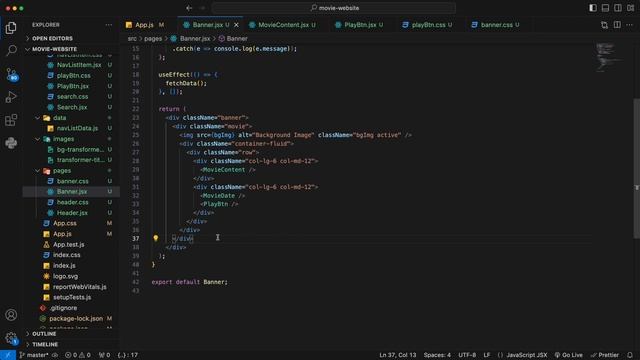Viewport: 640px width, 360px height.
Task: Open App.test.js file
Action: [68, 244]
